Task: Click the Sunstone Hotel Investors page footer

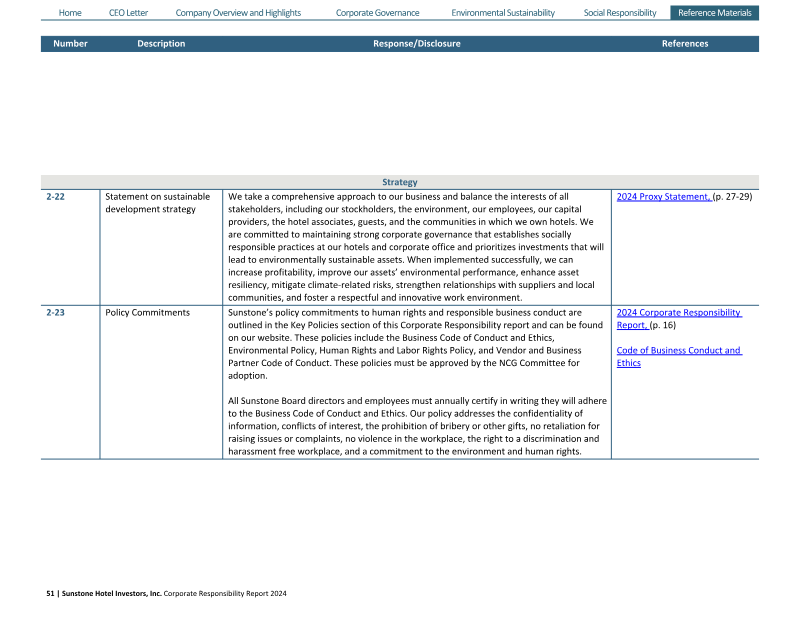Action: tap(167, 593)
